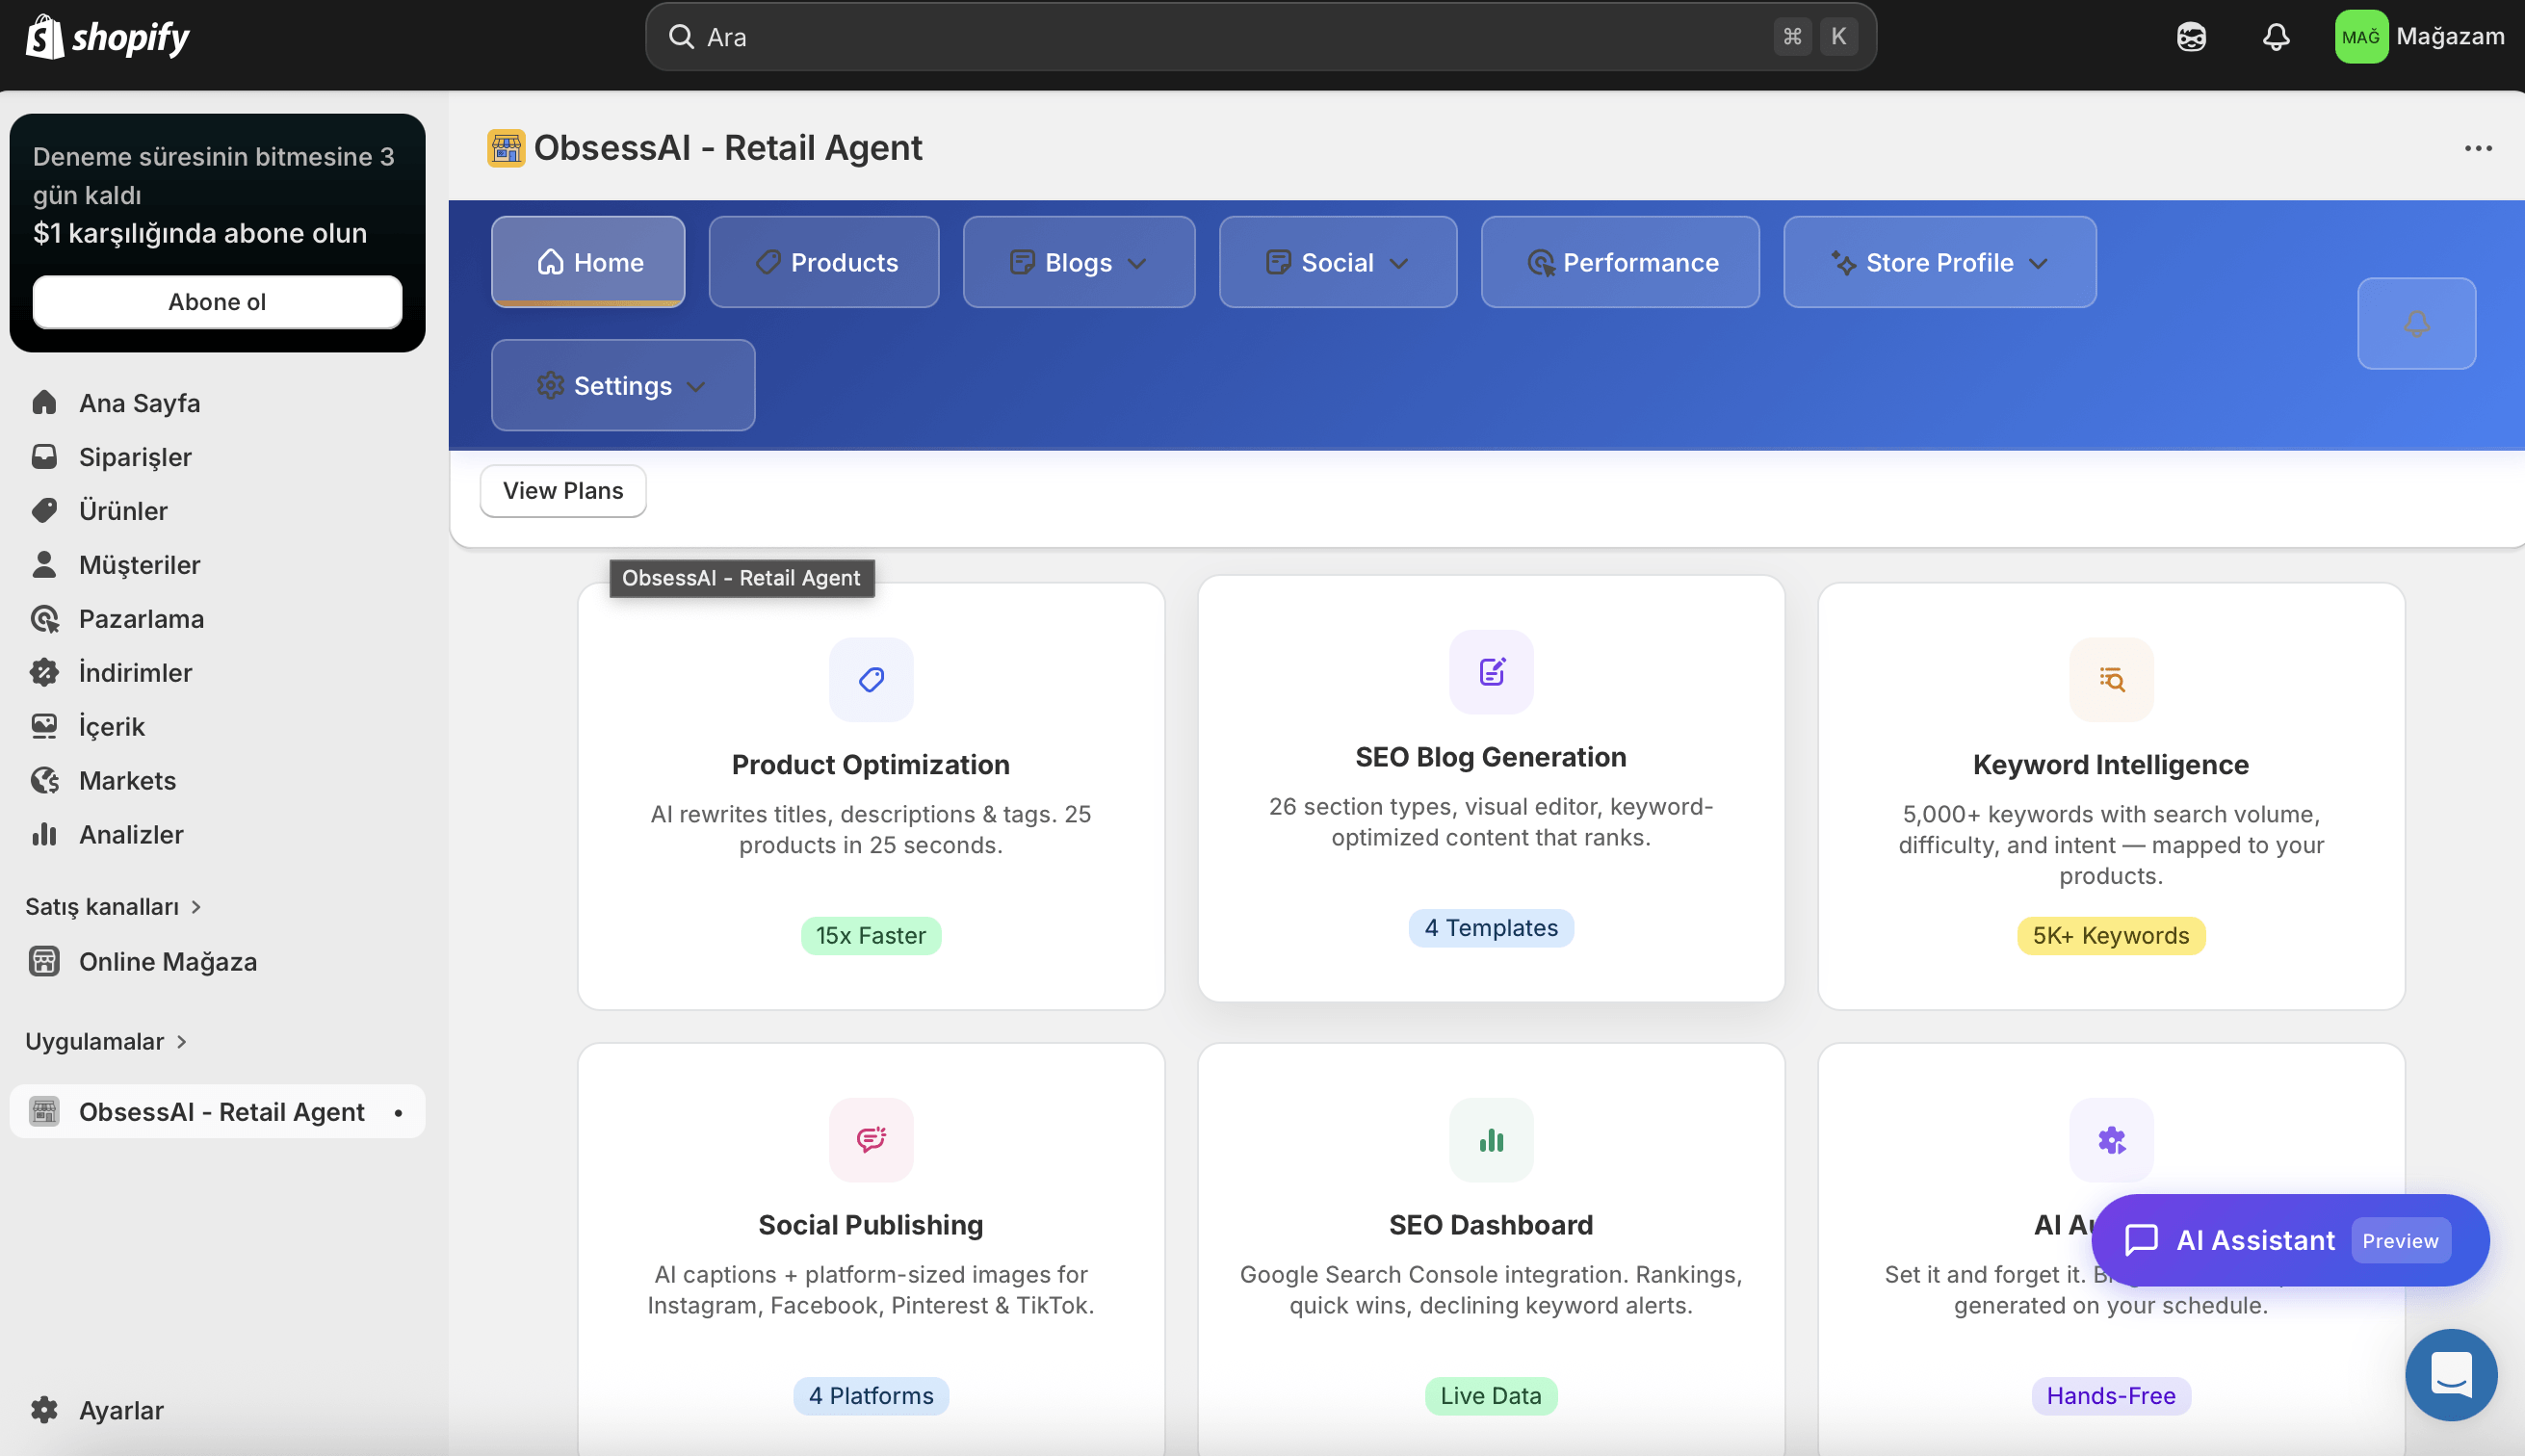
Task: Click the Abone ol button
Action: (x=217, y=301)
